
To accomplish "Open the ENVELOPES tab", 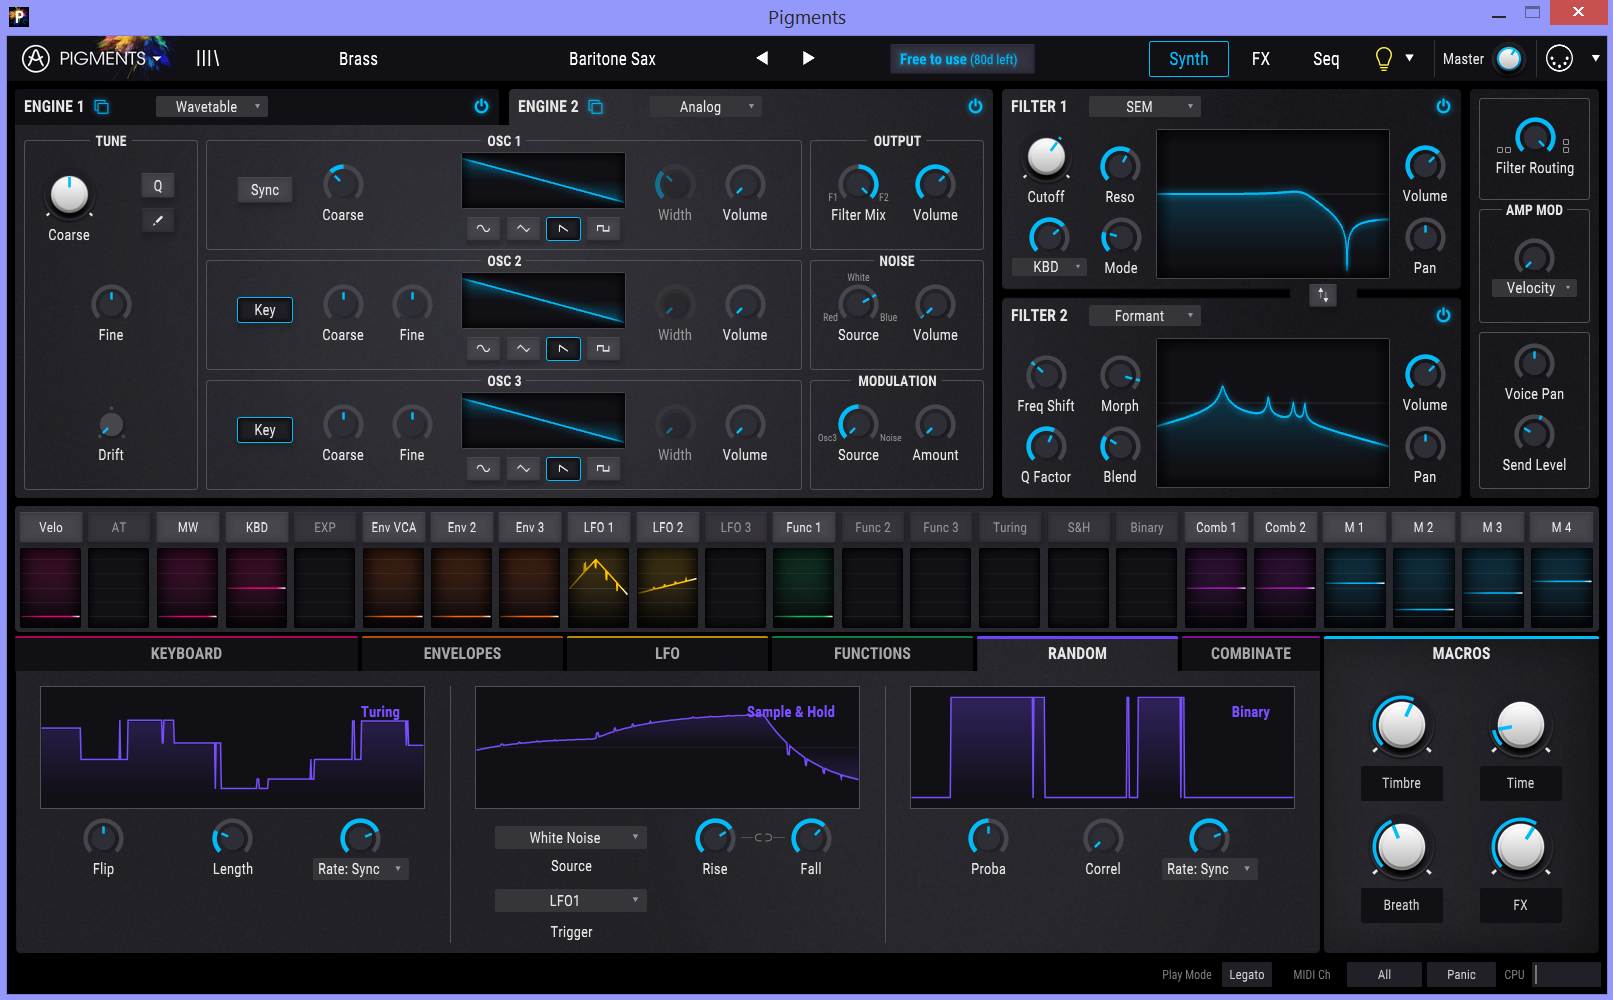I will (x=462, y=653).
